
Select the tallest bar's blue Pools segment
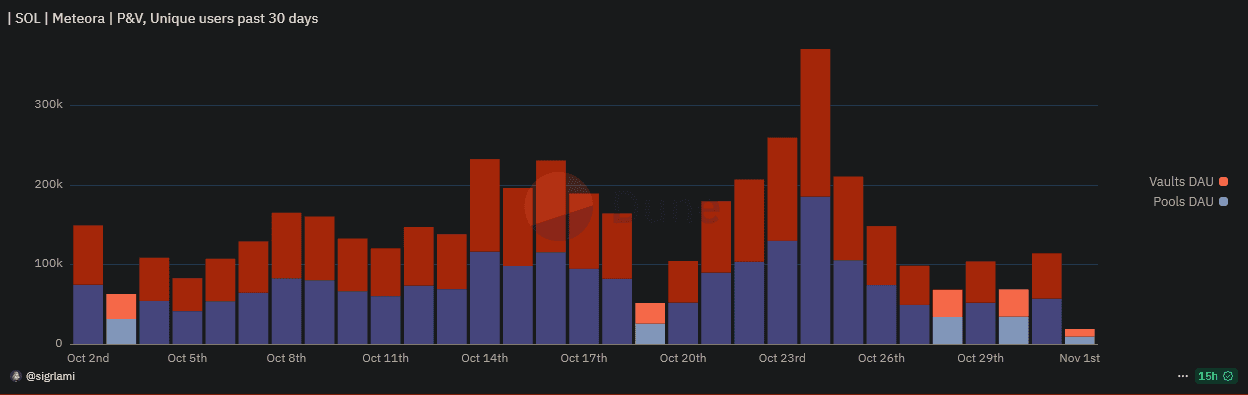(815, 270)
